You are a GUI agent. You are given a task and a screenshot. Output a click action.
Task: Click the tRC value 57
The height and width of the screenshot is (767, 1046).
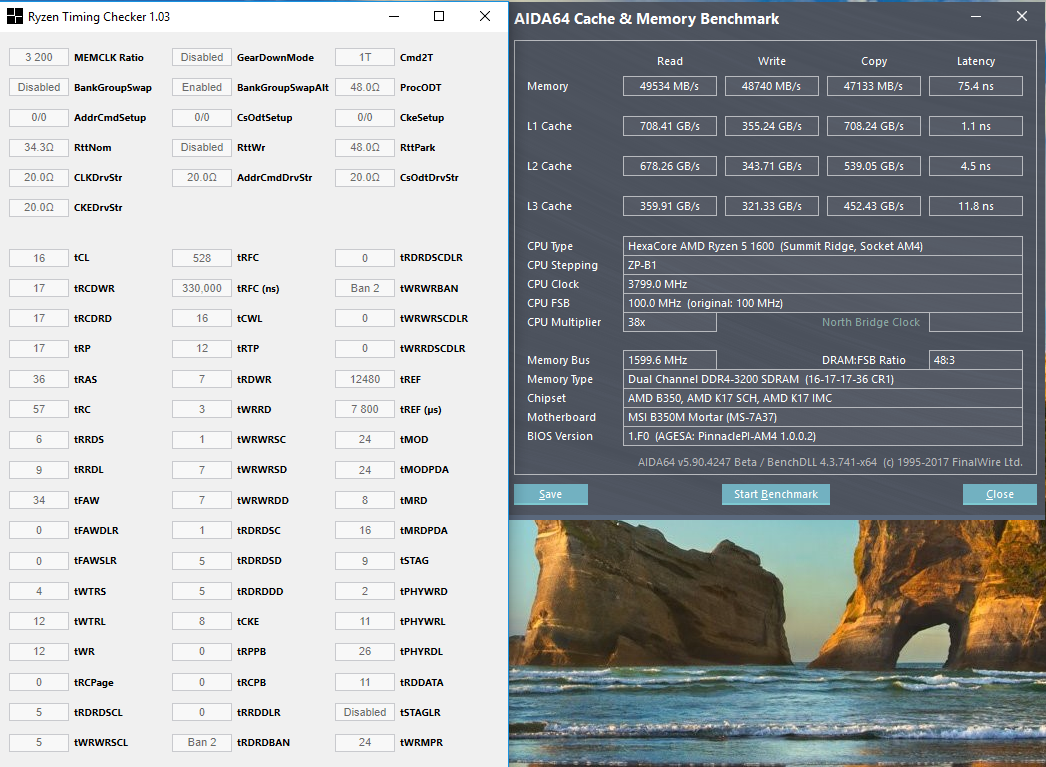pos(39,410)
